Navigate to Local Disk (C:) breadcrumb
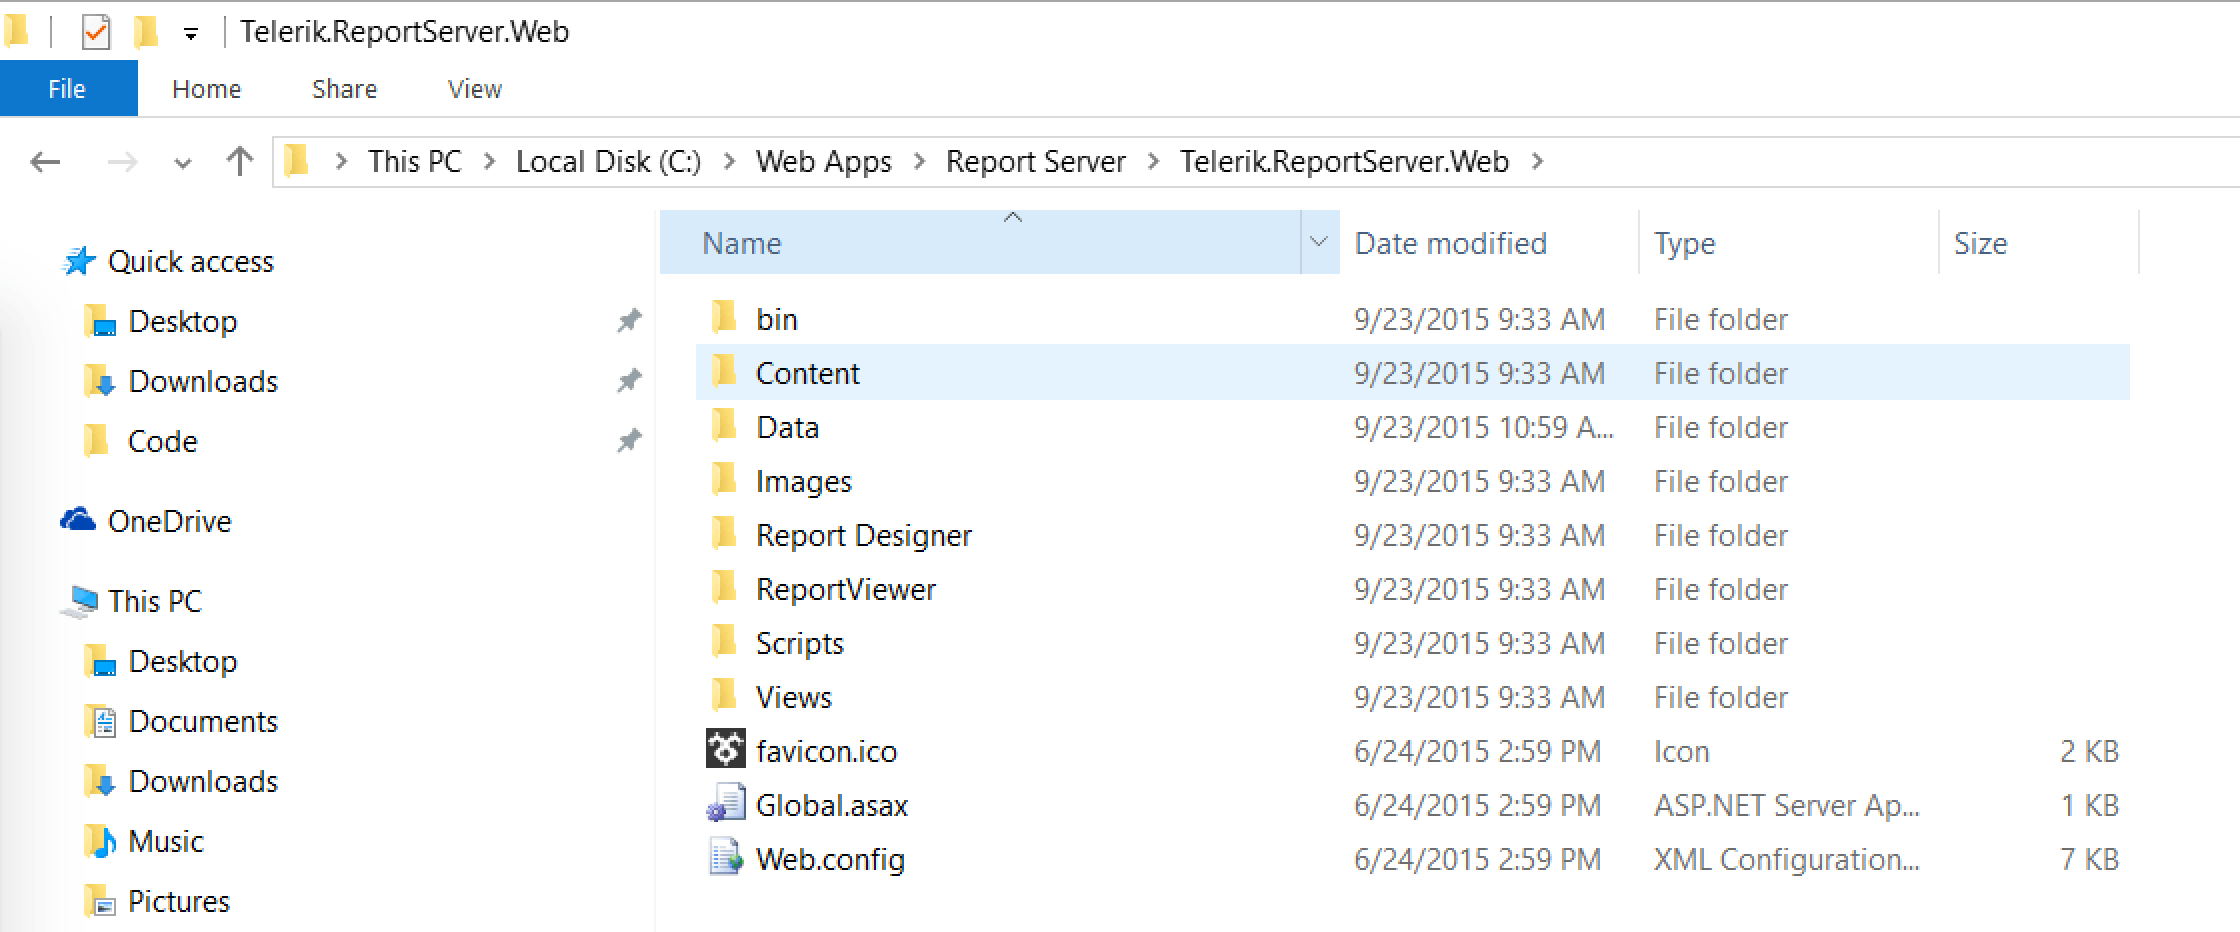The width and height of the screenshot is (2240, 932). coord(608,161)
